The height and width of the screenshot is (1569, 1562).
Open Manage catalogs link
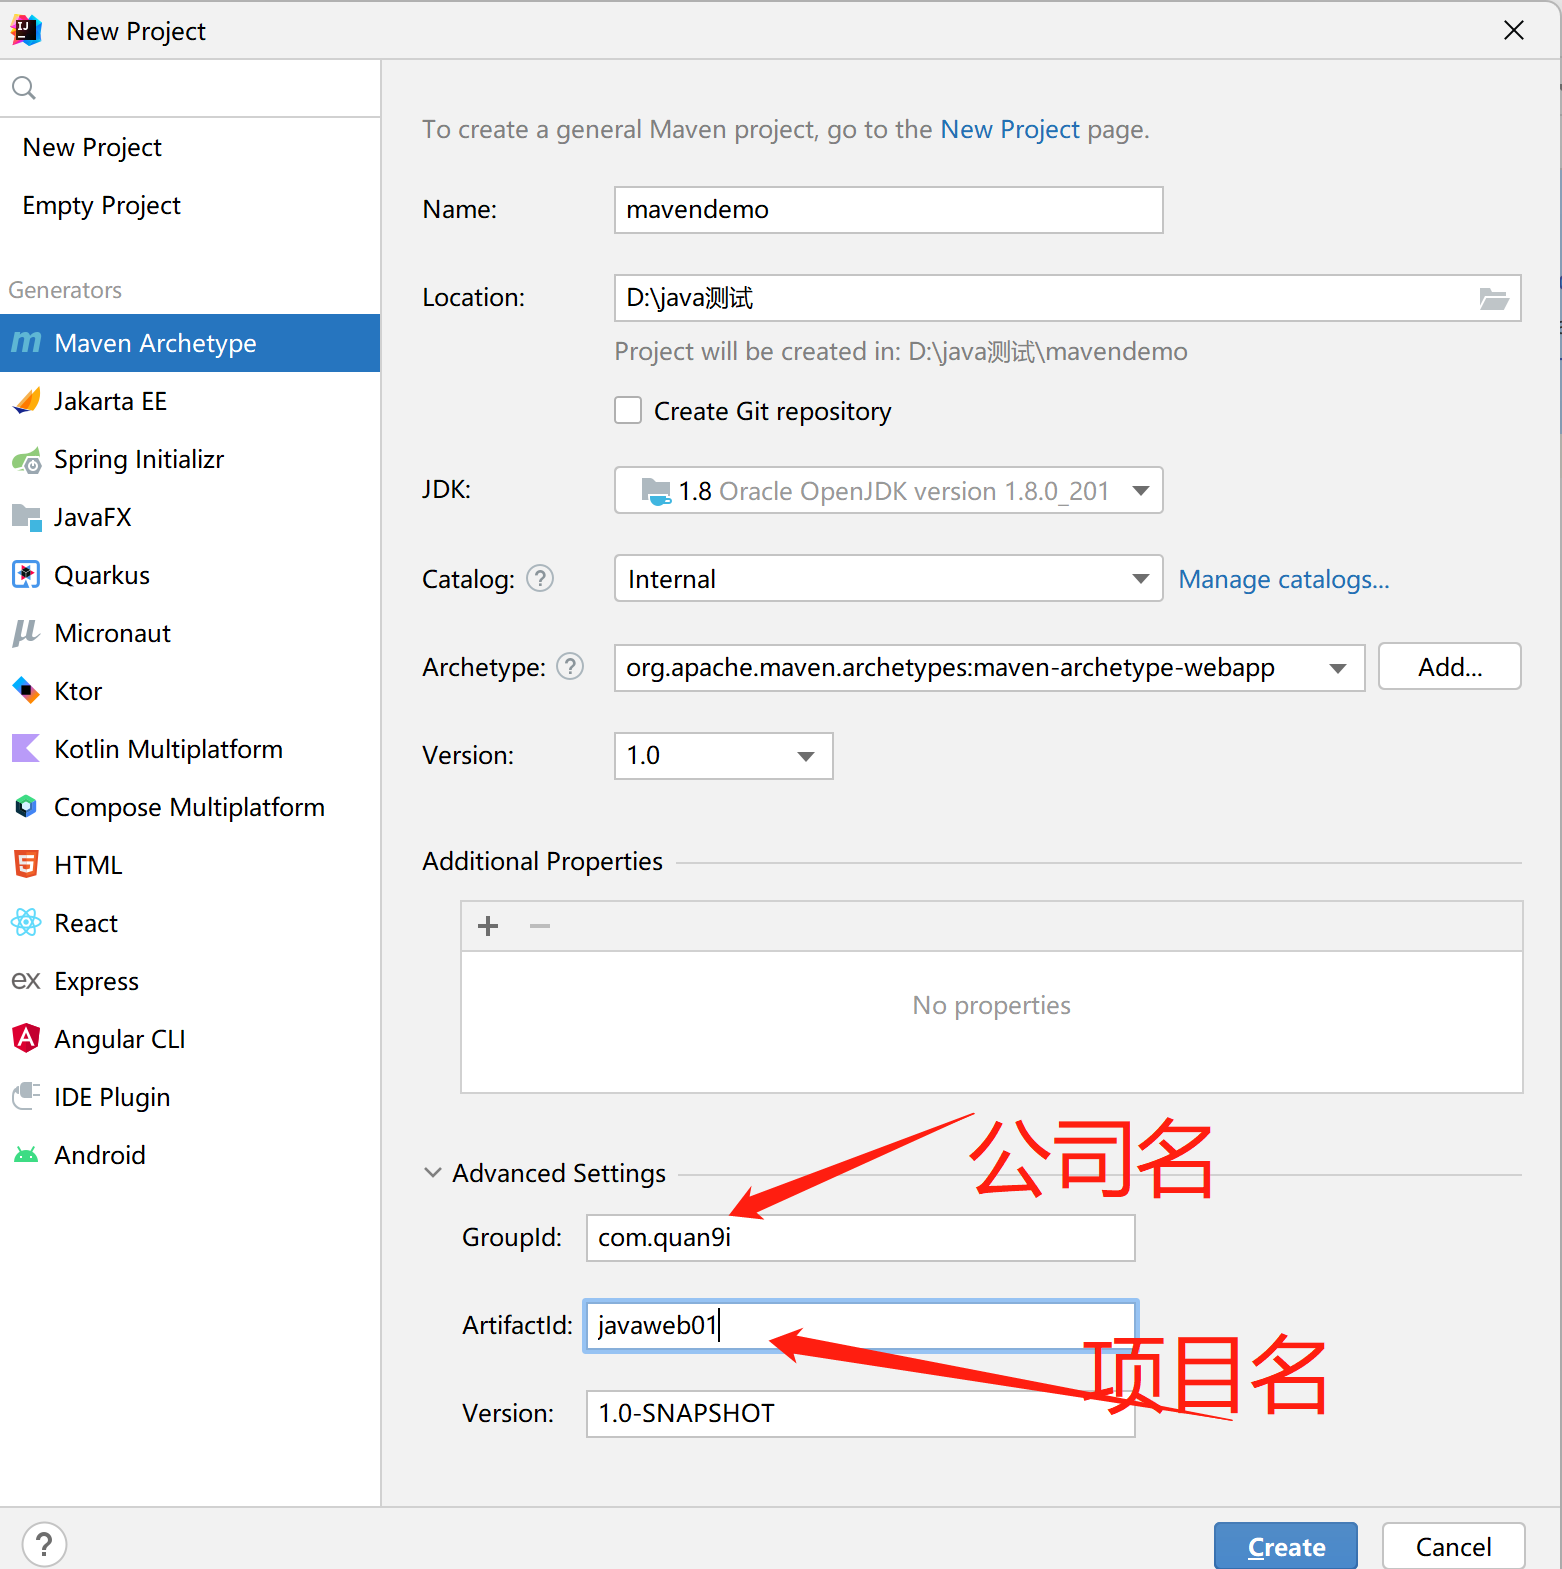click(1284, 580)
